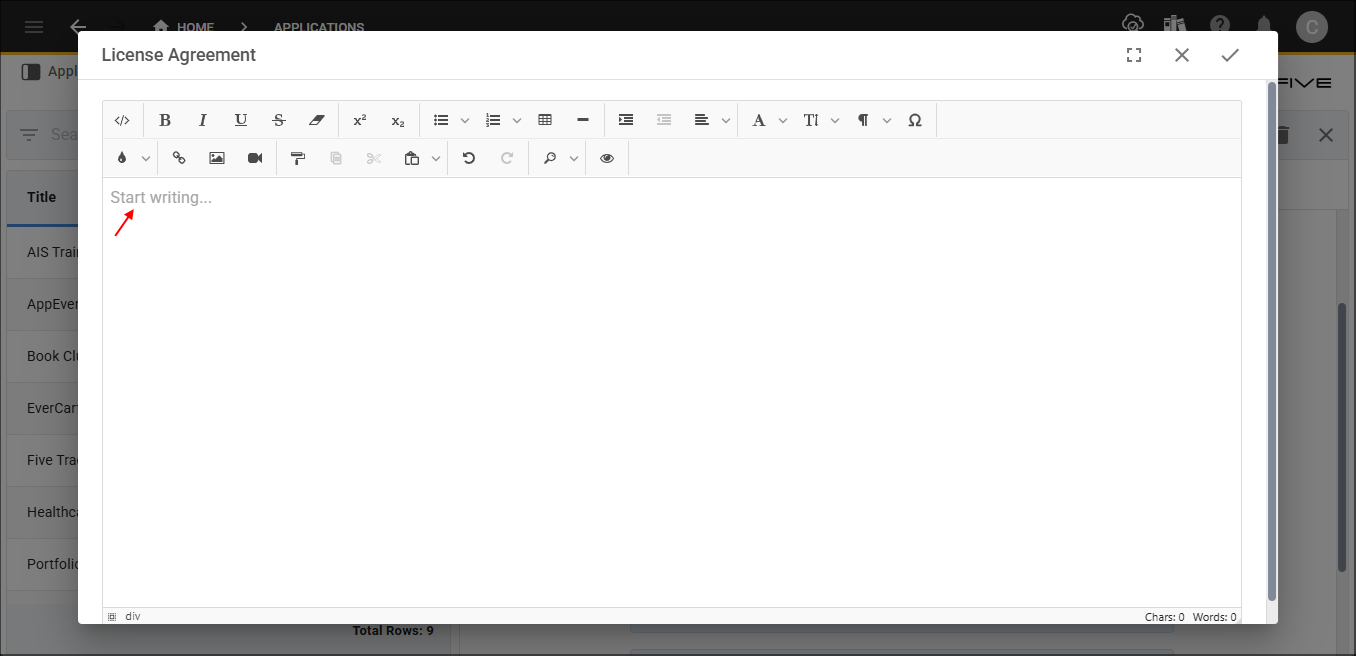This screenshot has width=1356, height=656.
Task: Click the insert table icon
Action: (545, 119)
